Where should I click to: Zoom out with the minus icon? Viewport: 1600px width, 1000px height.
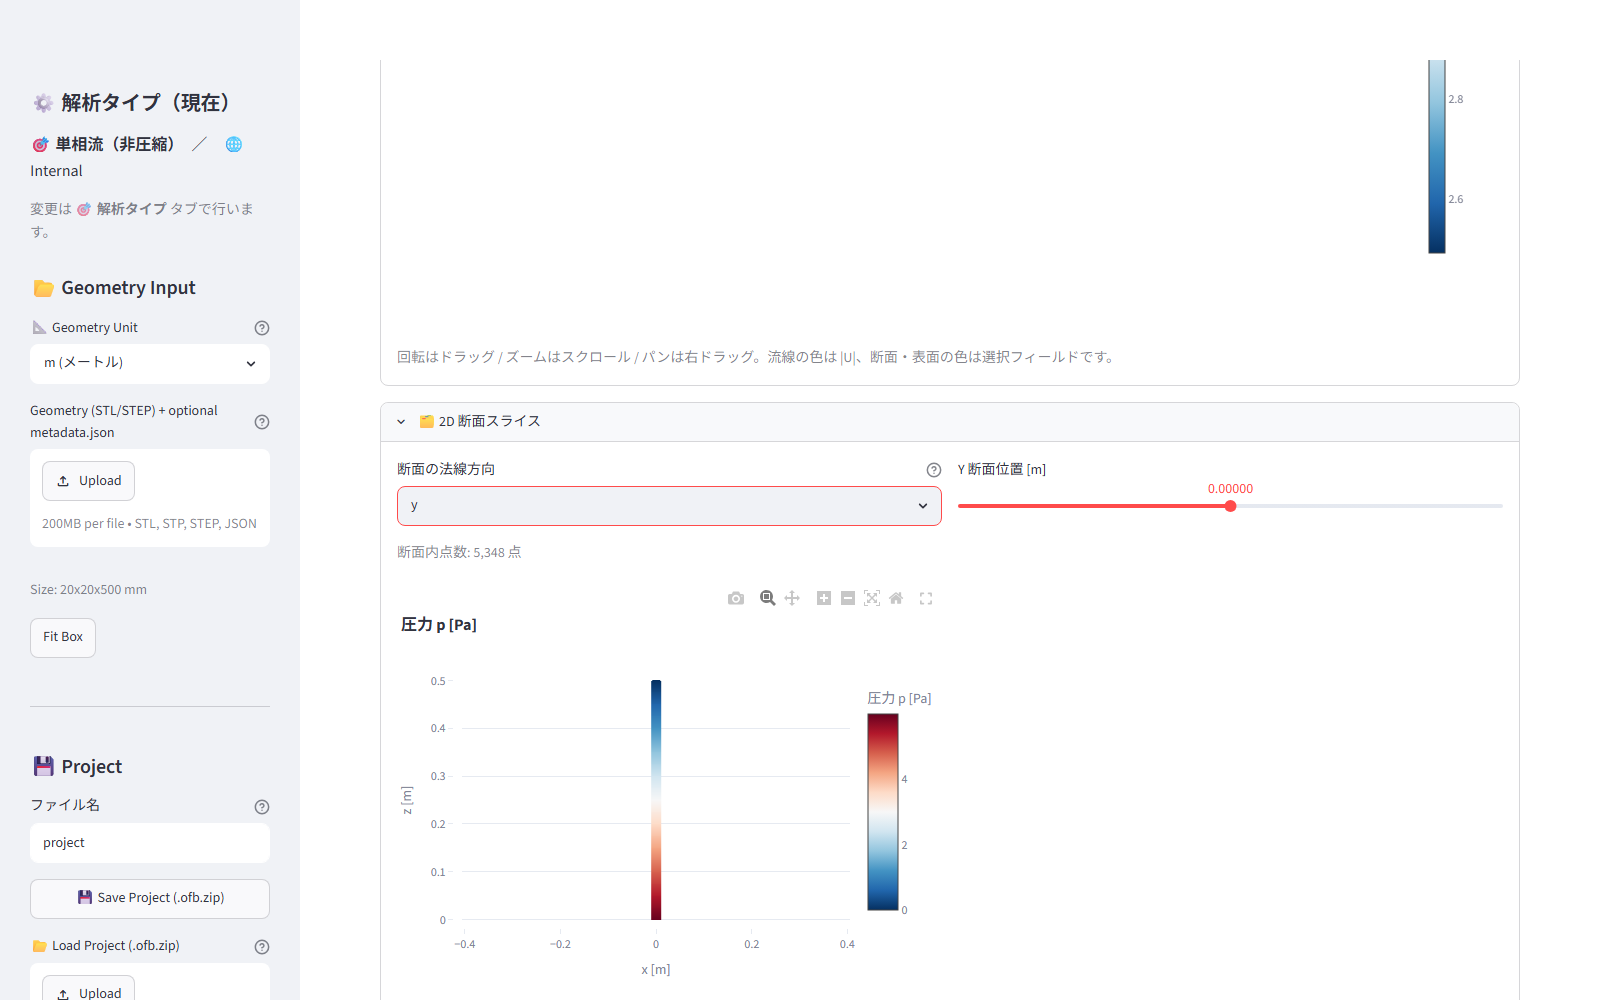(x=848, y=598)
